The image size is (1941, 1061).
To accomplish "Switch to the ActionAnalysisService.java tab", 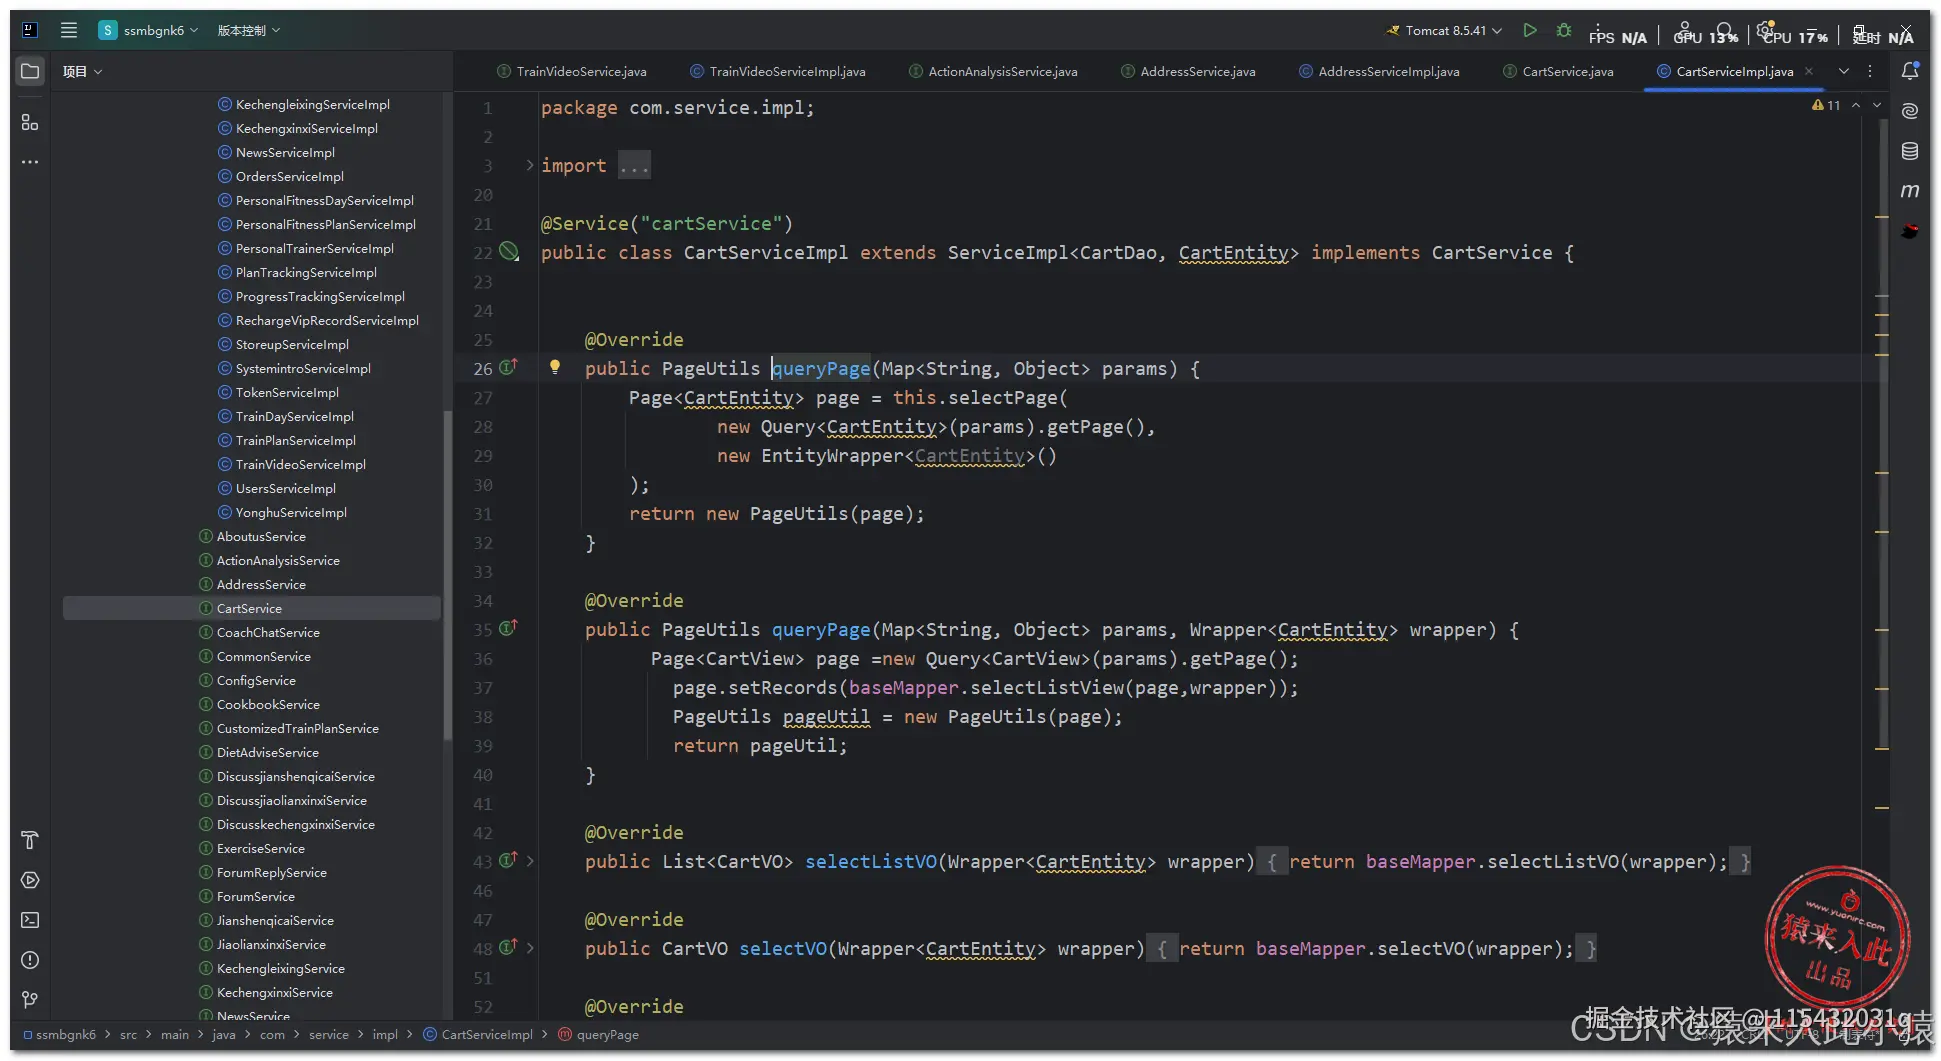I will click(x=993, y=71).
